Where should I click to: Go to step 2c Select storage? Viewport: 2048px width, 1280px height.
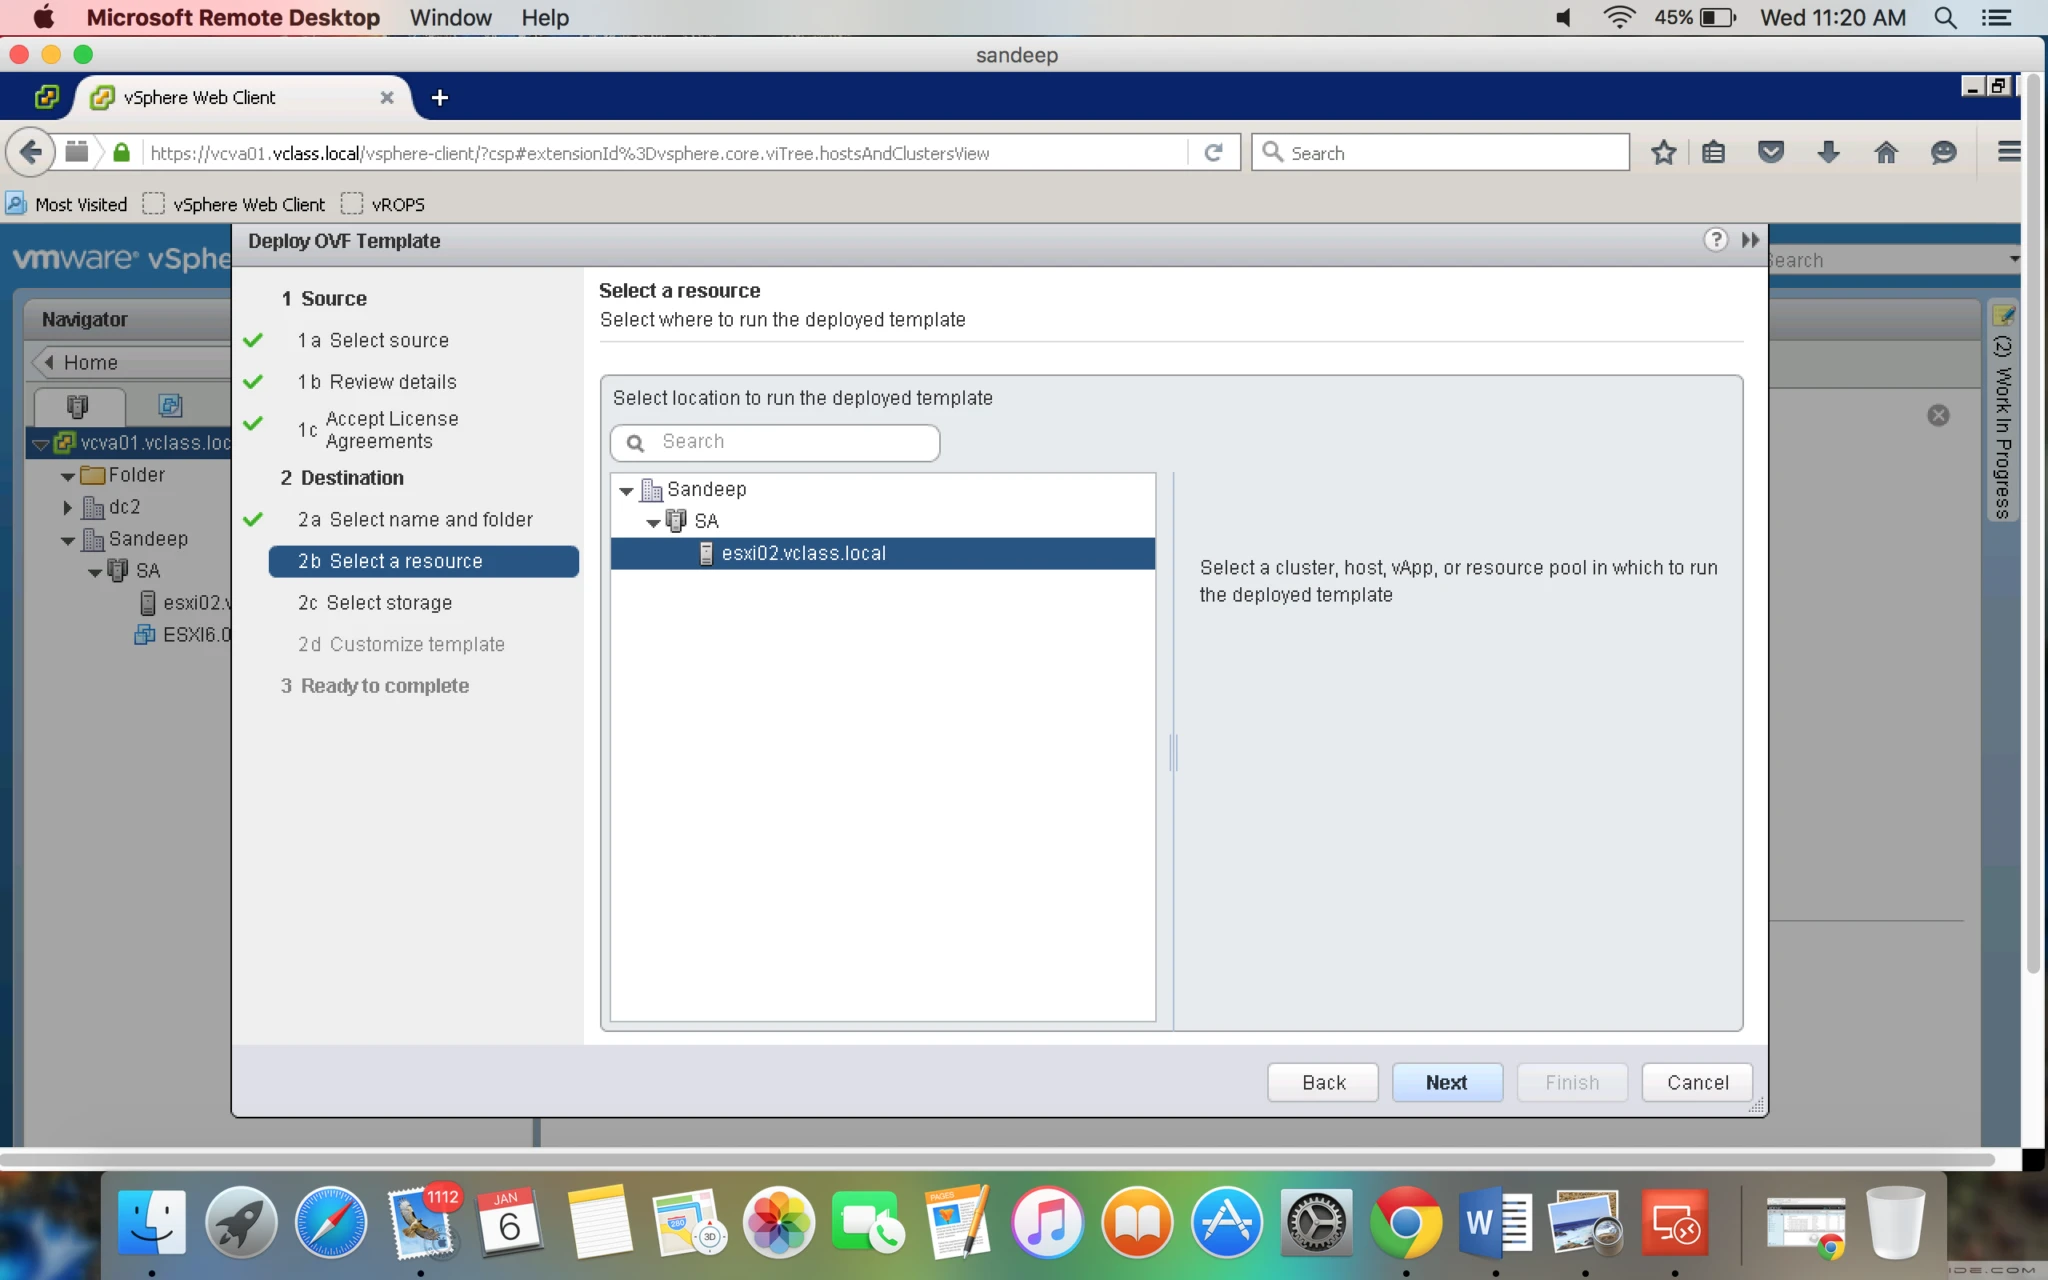[375, 603]
